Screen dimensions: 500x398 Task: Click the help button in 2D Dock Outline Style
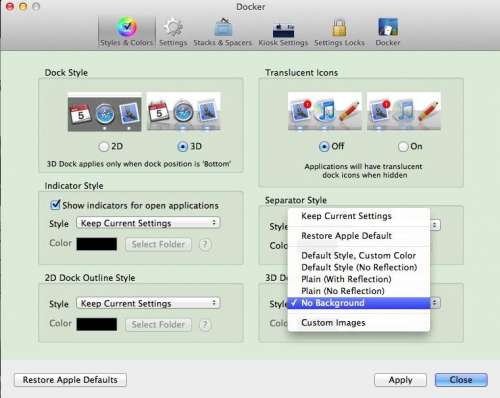coord(205,325)
